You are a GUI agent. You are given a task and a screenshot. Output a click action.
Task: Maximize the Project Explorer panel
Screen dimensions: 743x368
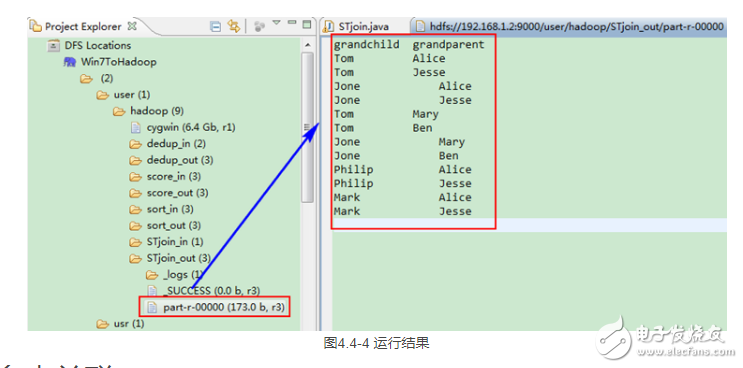click(307, 24)
